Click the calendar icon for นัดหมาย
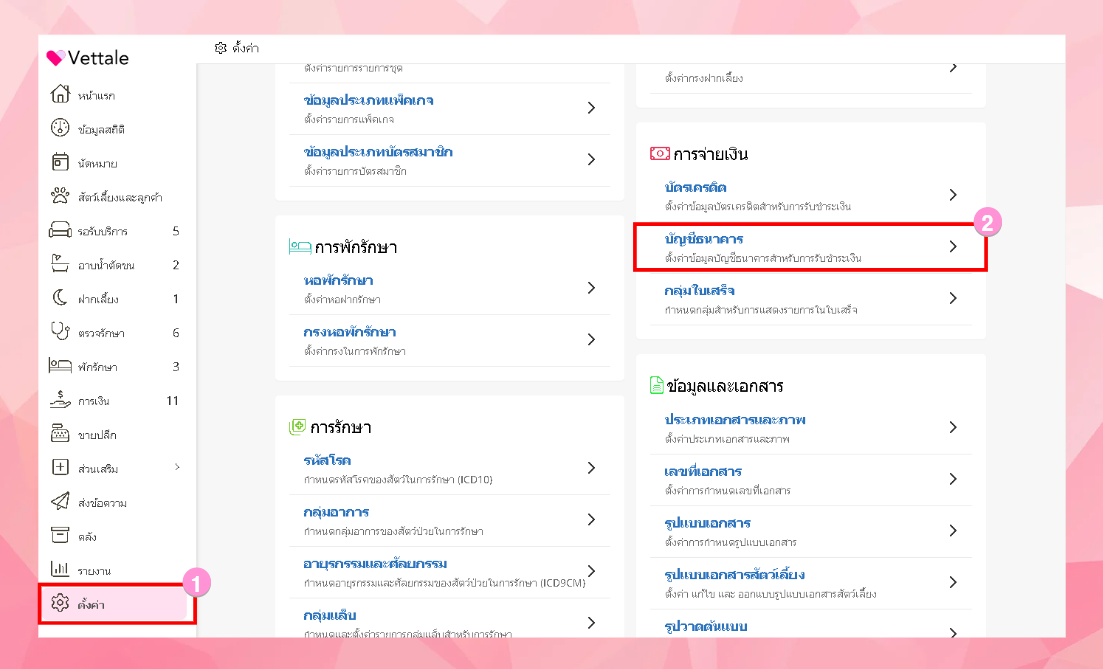 [x=60, y=163]
